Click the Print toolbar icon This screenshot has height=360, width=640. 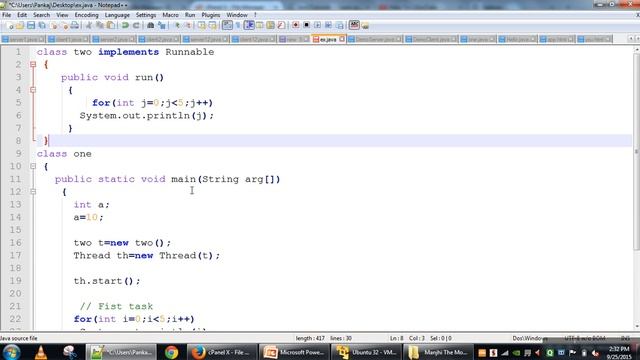pos(74,25)
